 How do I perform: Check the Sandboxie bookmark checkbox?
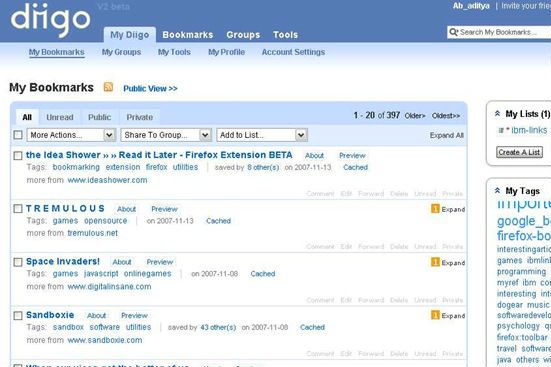tap(18, 316)
